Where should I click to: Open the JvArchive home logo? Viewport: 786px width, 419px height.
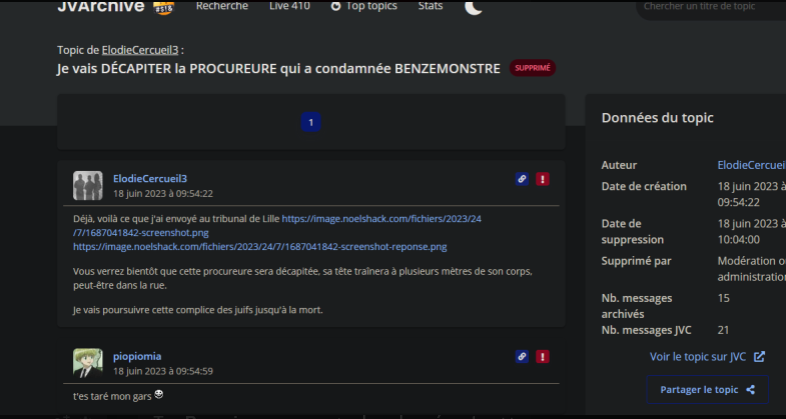[101, 7]
